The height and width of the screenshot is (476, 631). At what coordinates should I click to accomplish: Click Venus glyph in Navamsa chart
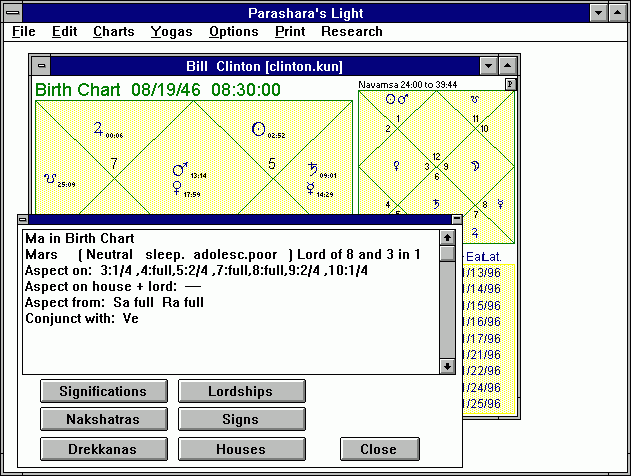(396, 165)
